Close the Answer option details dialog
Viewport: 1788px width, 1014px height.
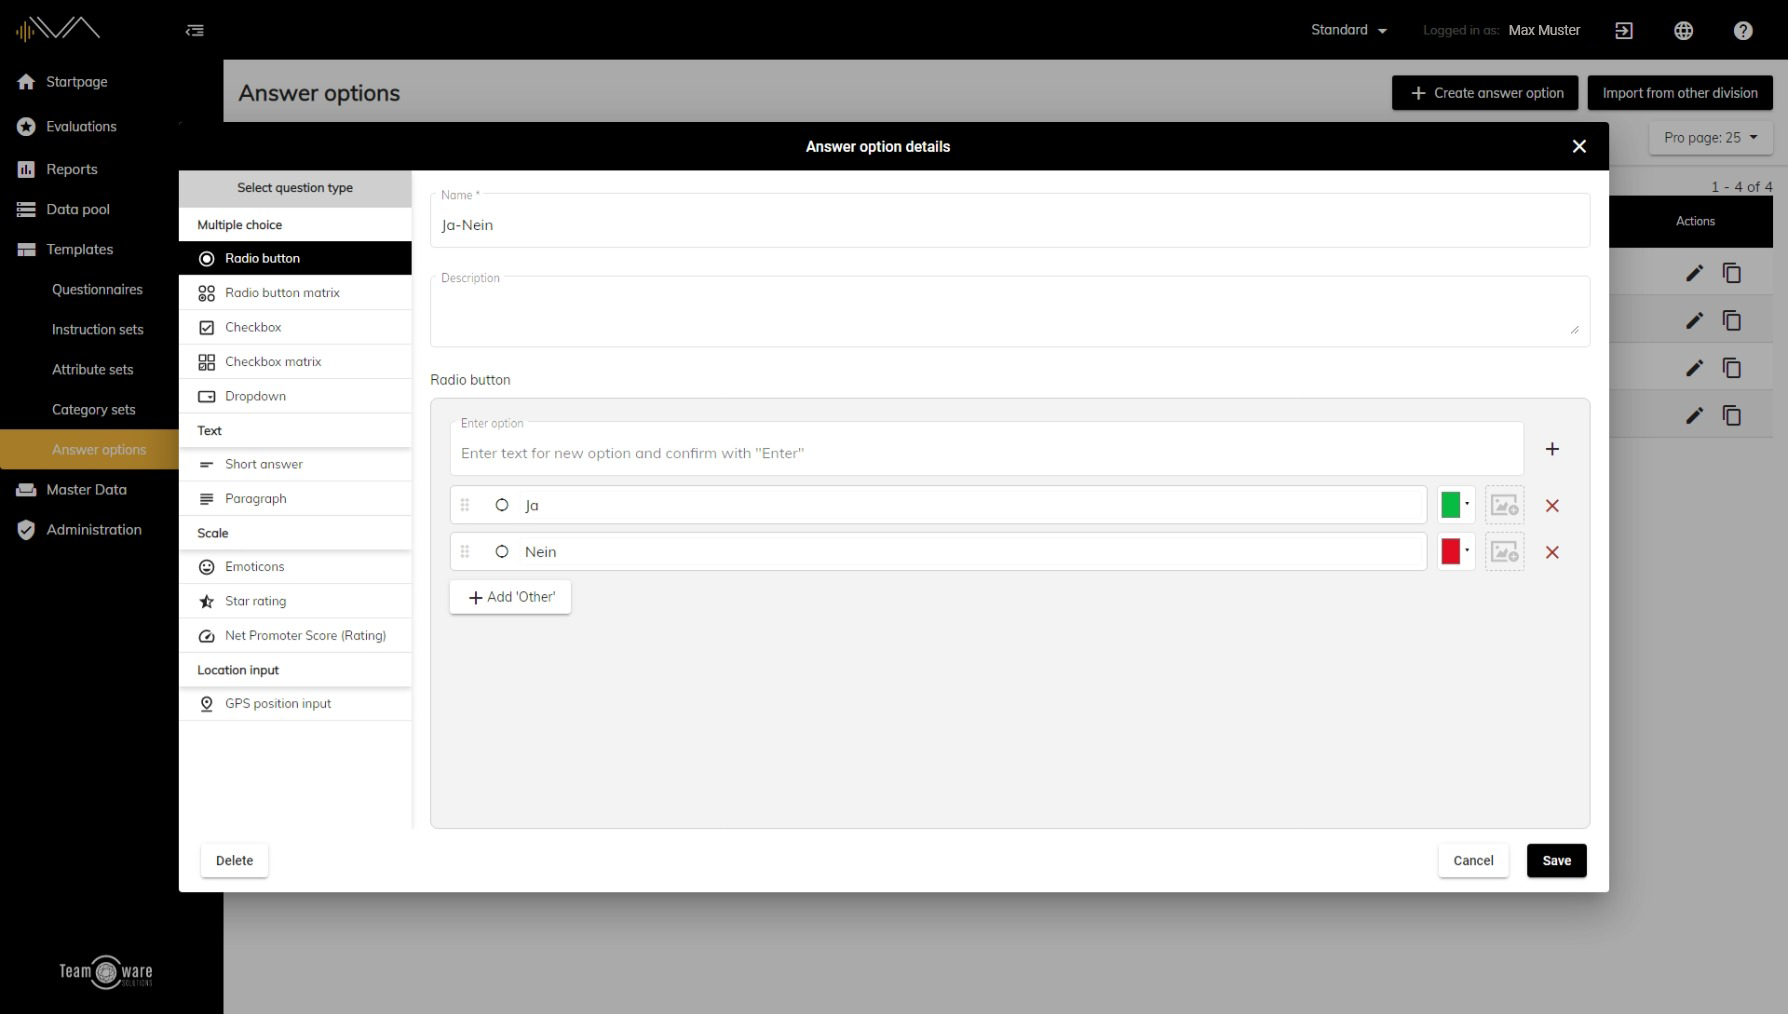point(1579,146)
